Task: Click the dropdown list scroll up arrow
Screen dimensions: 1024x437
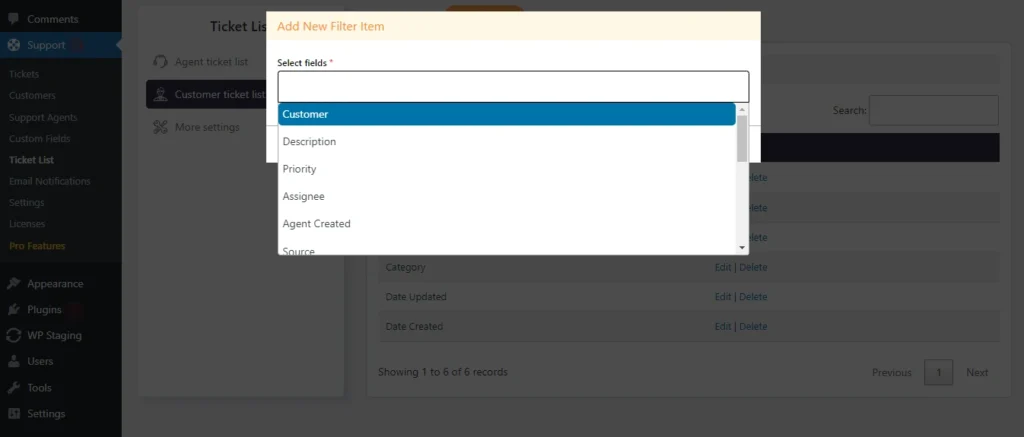Action: (742, 109)
